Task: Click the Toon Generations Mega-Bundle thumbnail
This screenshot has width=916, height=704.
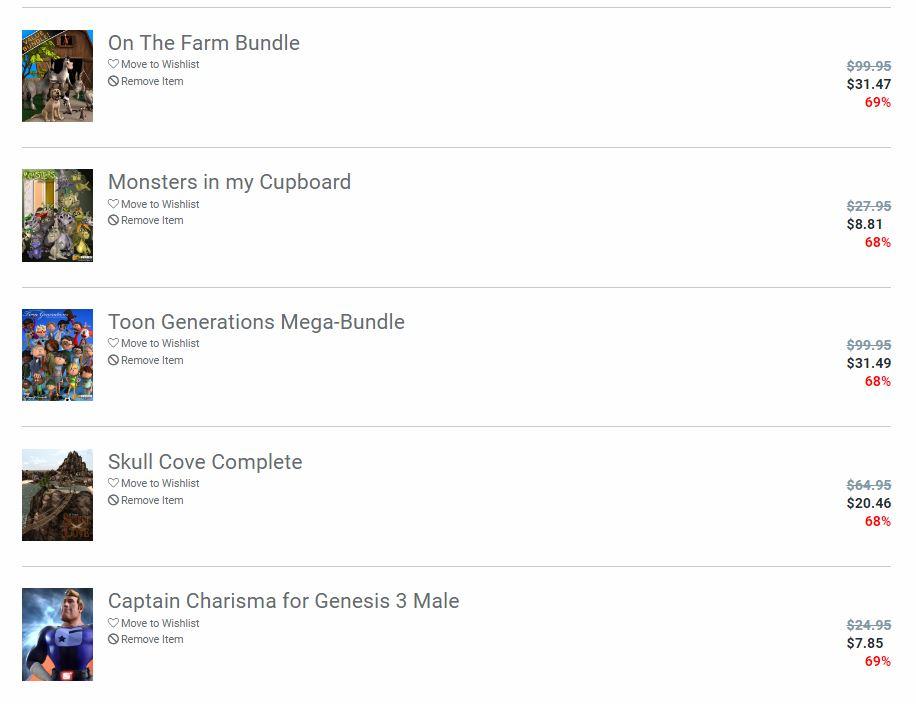Action: pos(57,355)
